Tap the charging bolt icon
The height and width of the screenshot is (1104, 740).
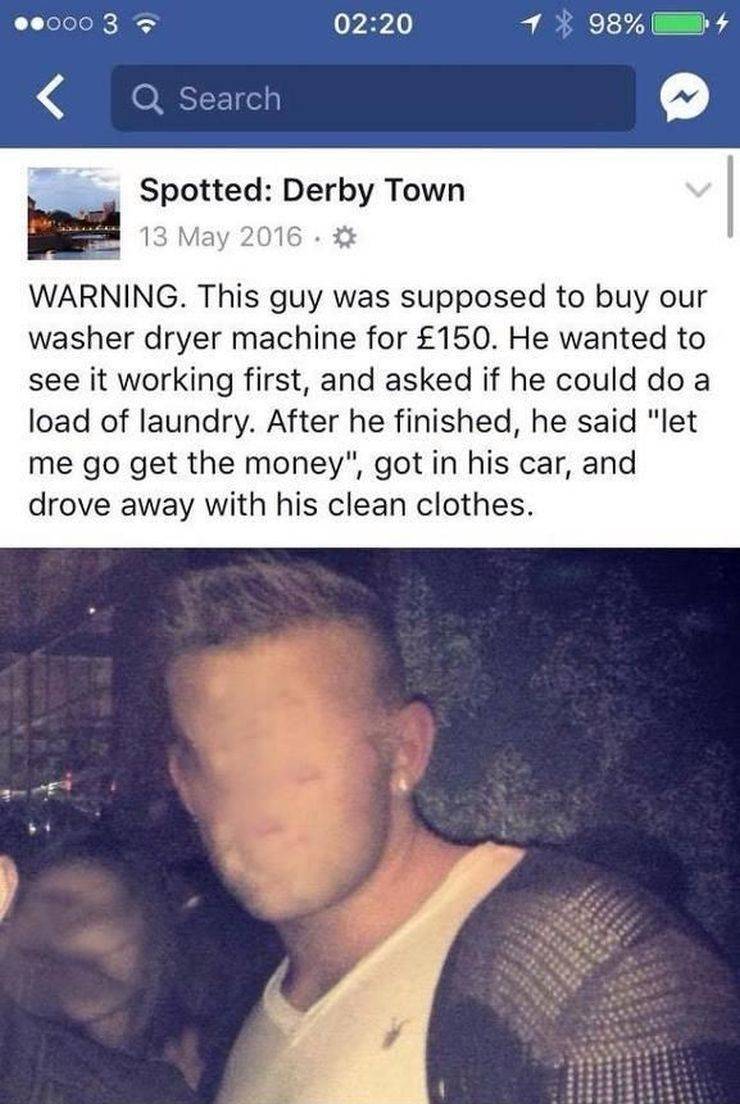click(722, 25)
